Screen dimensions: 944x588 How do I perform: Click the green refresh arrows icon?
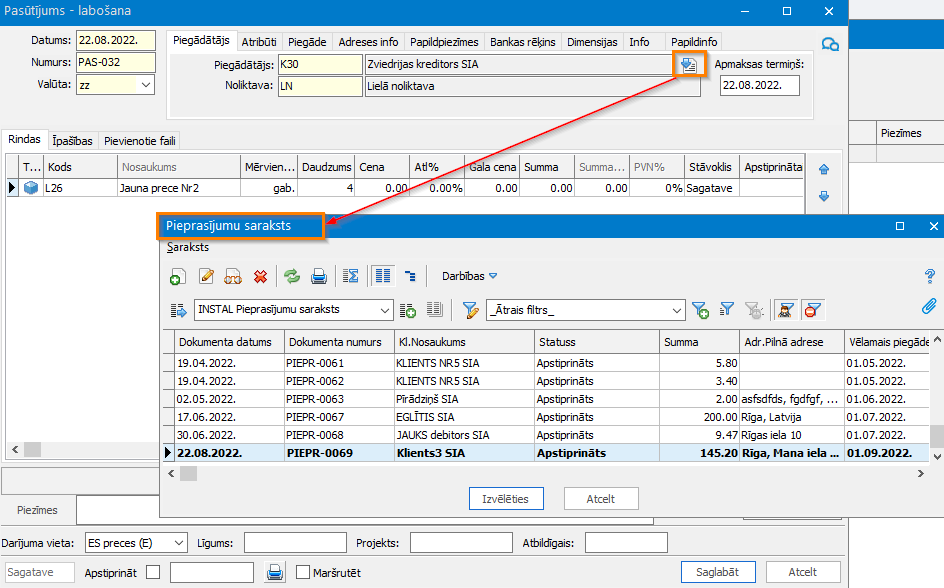click(292, 276)
